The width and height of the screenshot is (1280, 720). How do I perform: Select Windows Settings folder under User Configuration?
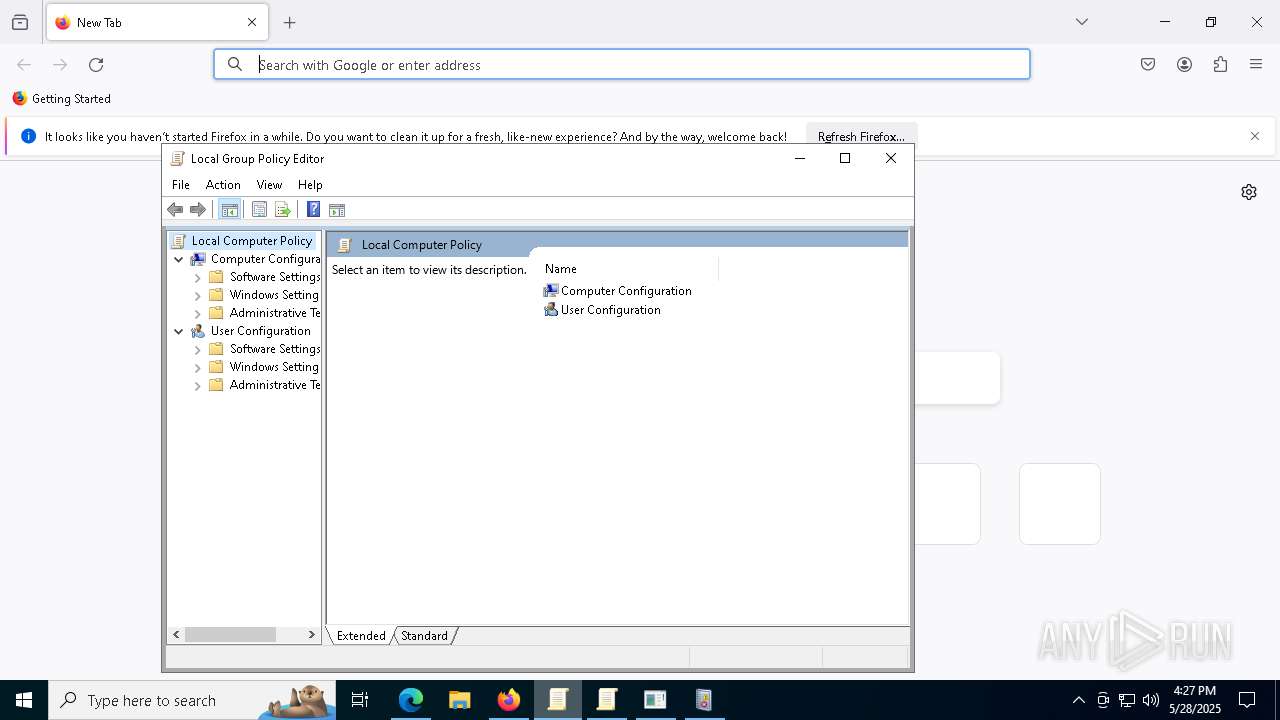click(x=274, y=367)
